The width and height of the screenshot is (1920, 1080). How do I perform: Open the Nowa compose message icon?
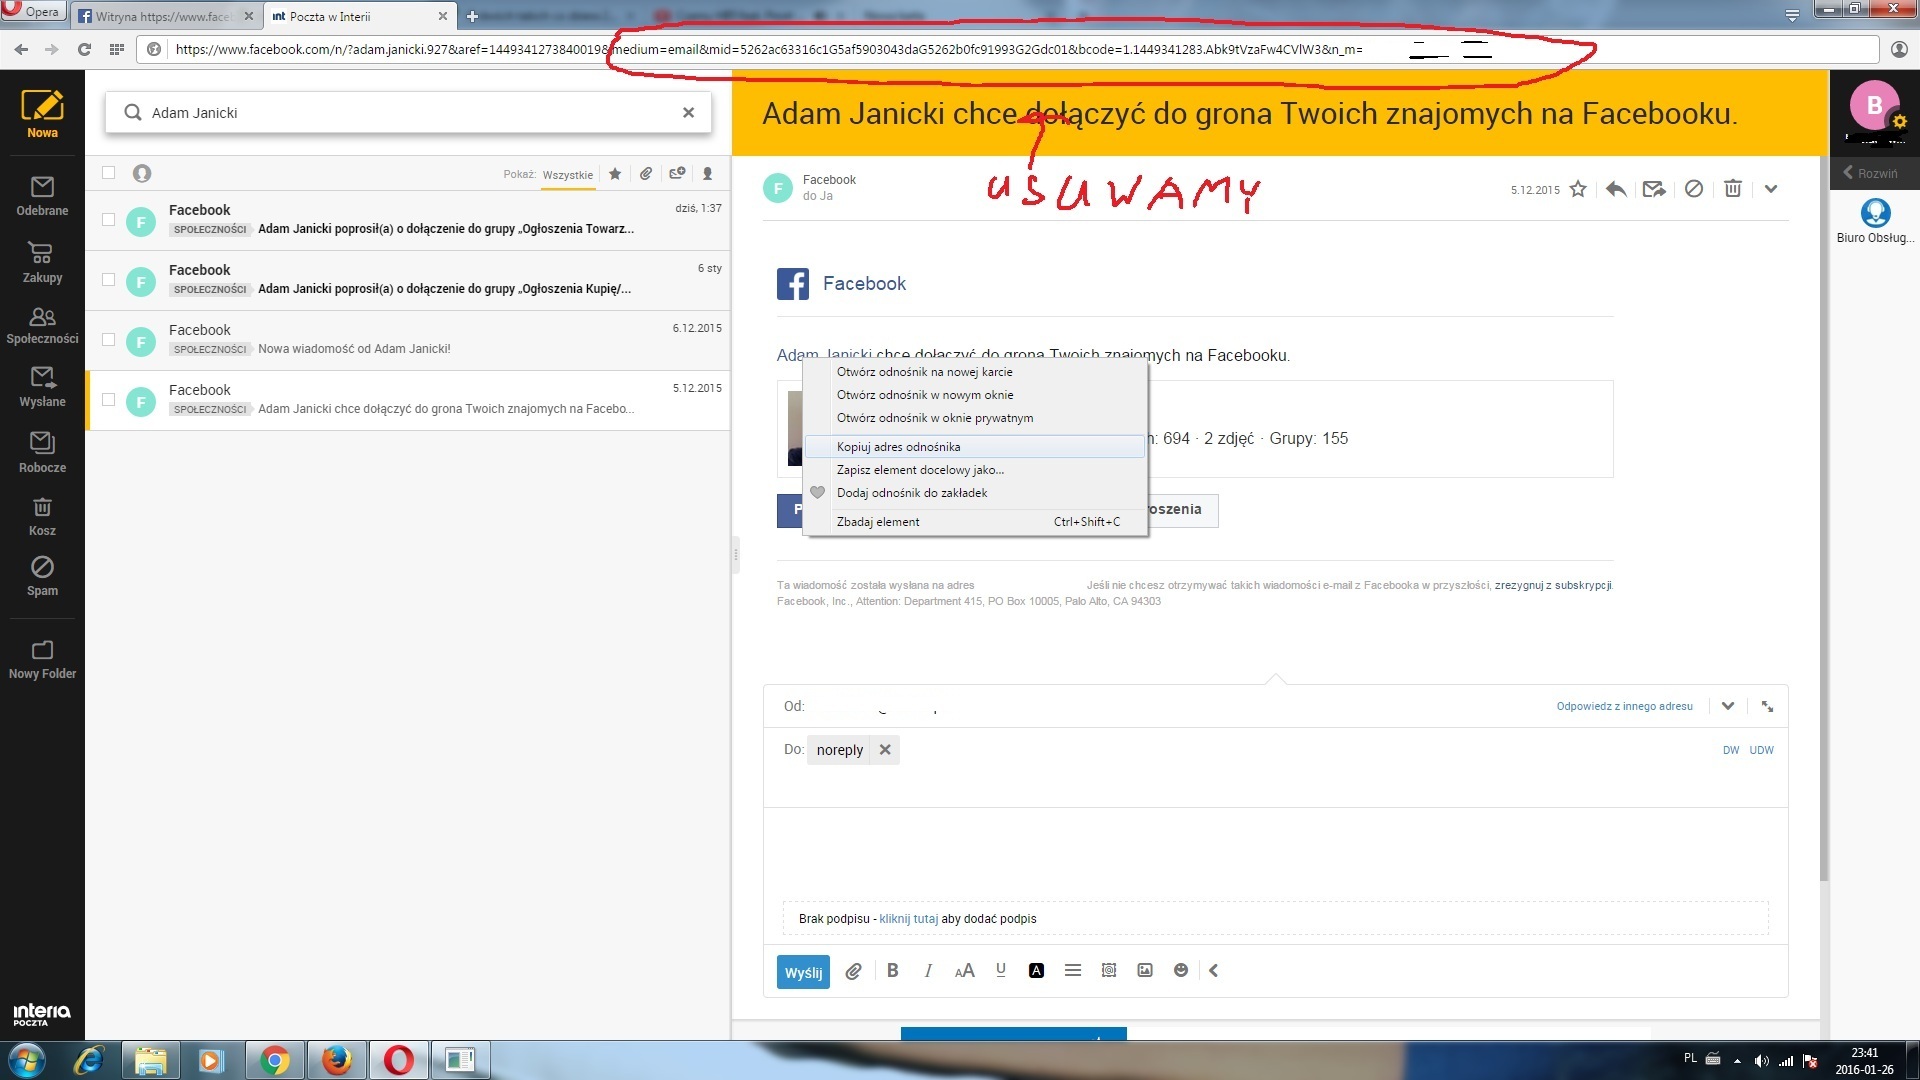[x=42, y=113]
